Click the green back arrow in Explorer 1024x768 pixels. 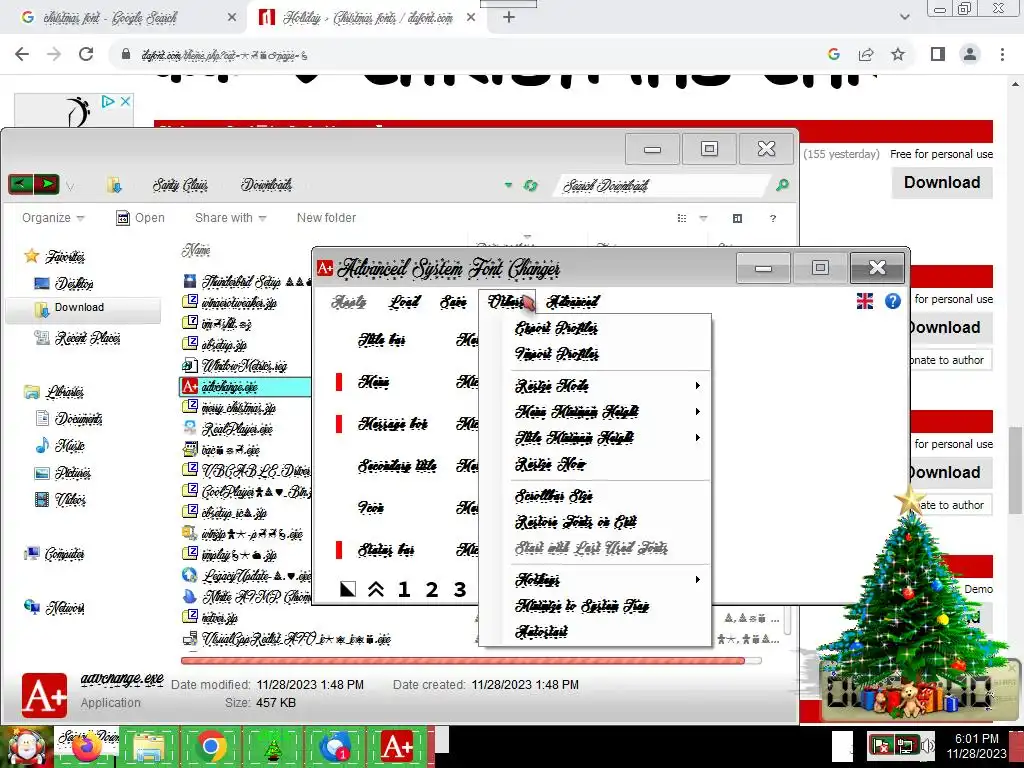click(x=21, y=185)
